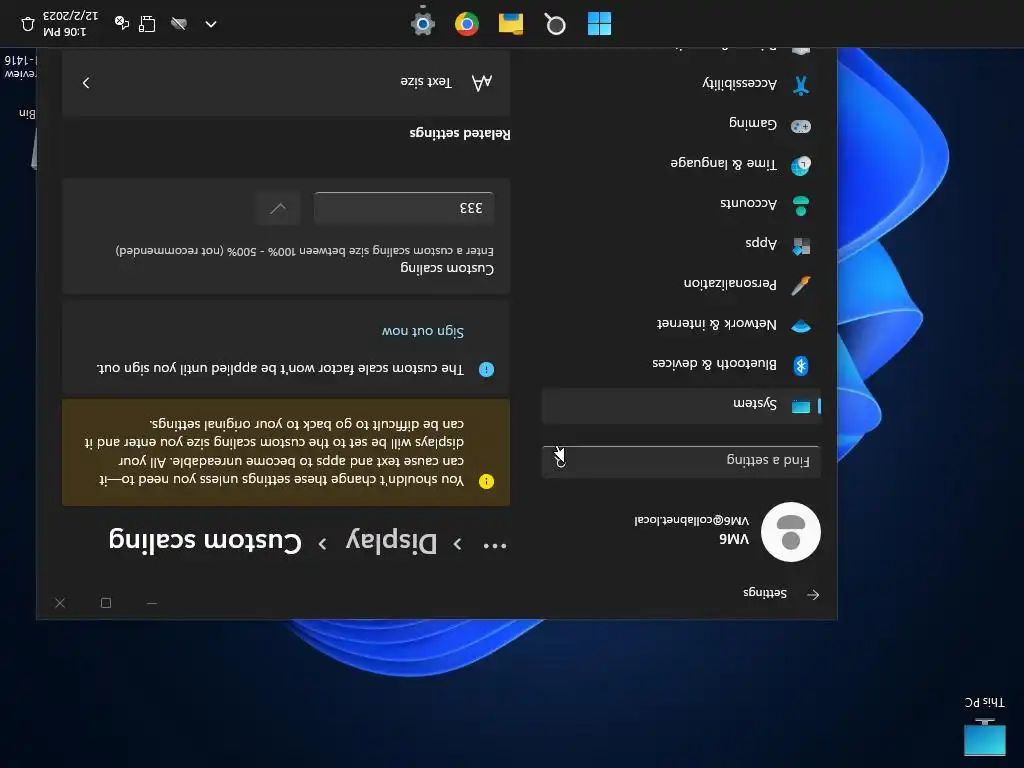This screenshot has width=1024, height=768.
Task: Maximize the Settings window
Action: click(106, 602)
